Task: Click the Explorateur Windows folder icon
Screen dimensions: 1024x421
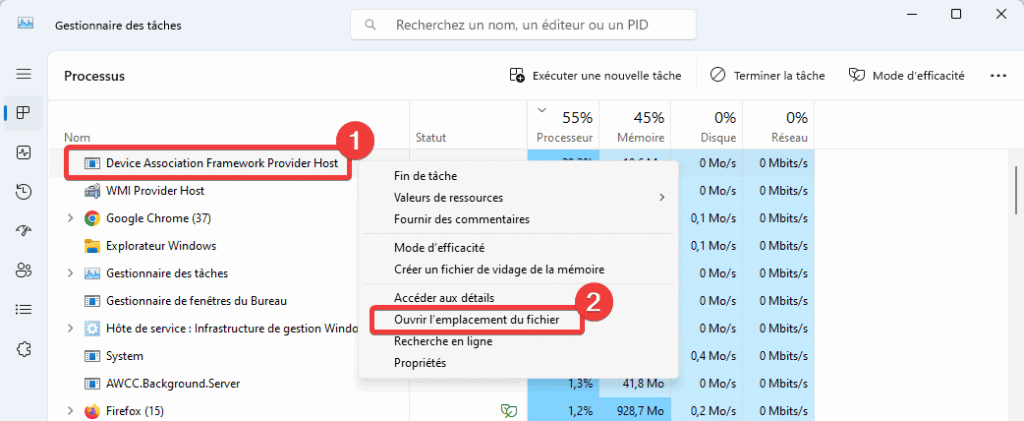Action: (x=92, y=246)
